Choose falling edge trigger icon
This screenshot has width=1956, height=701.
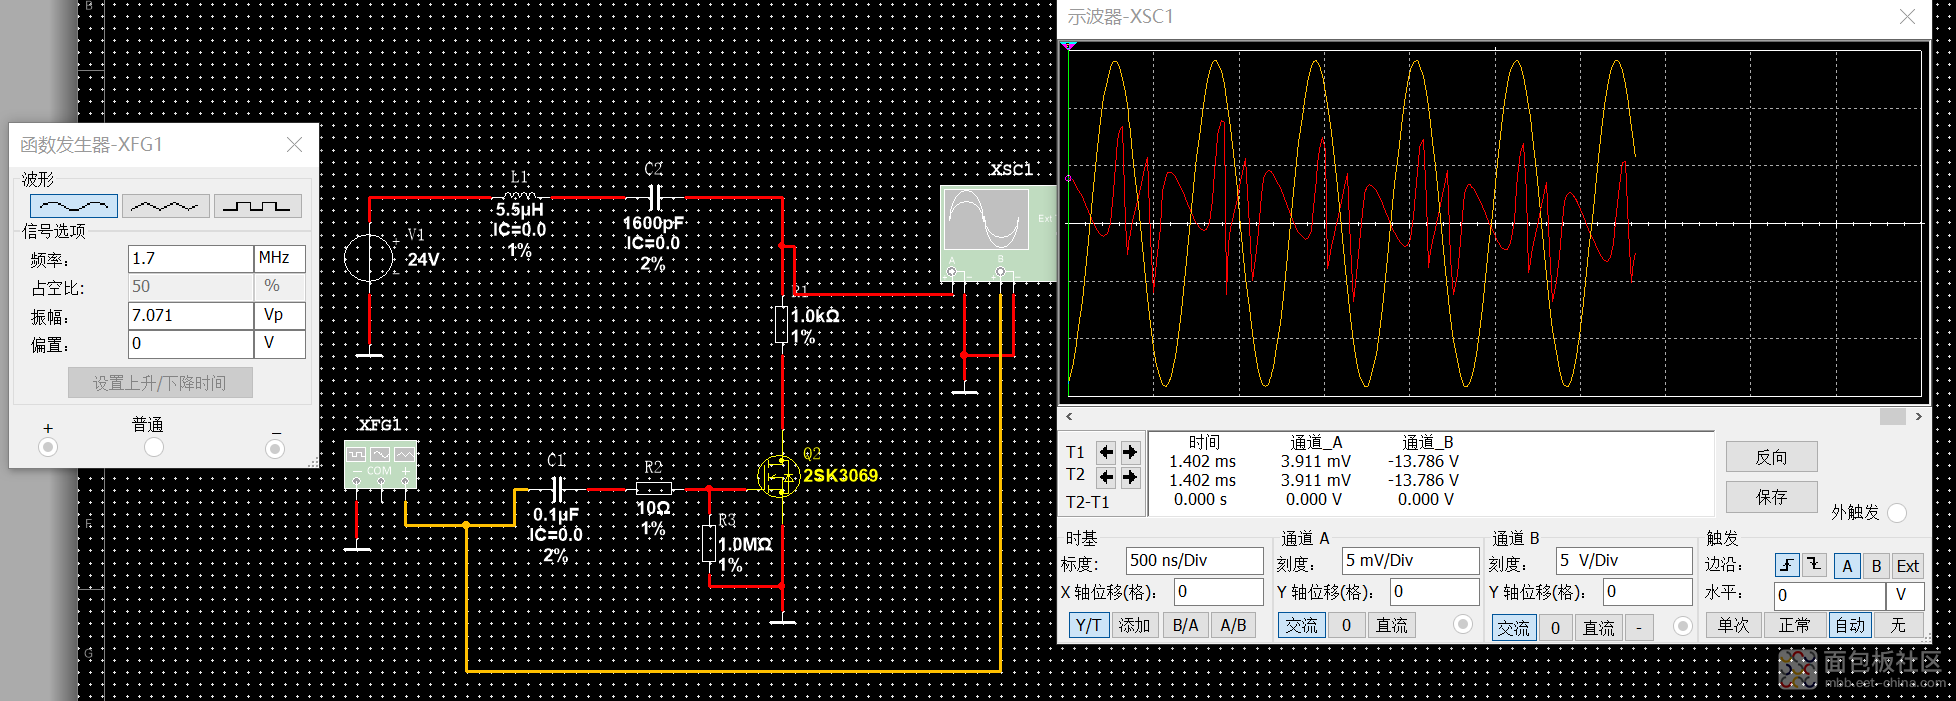pyautogui.click(x=1814, y=565)
